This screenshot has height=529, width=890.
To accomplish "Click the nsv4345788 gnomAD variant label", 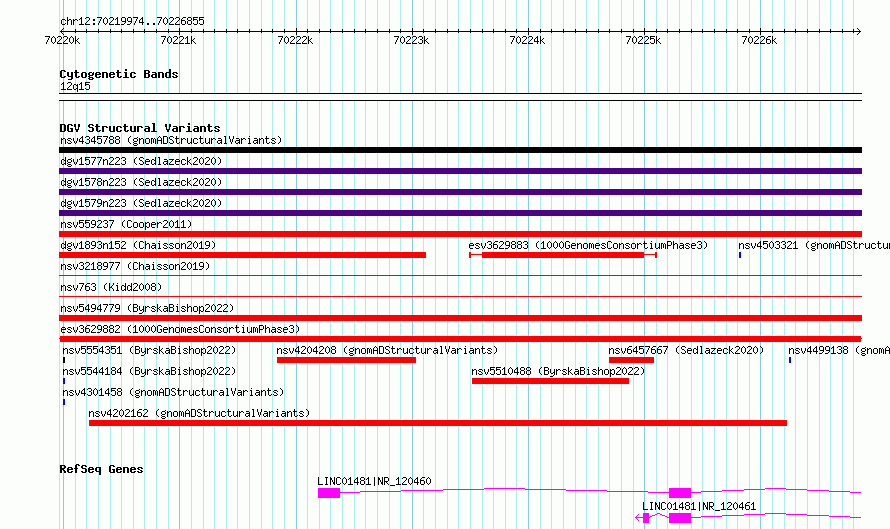I will point(171,140).
